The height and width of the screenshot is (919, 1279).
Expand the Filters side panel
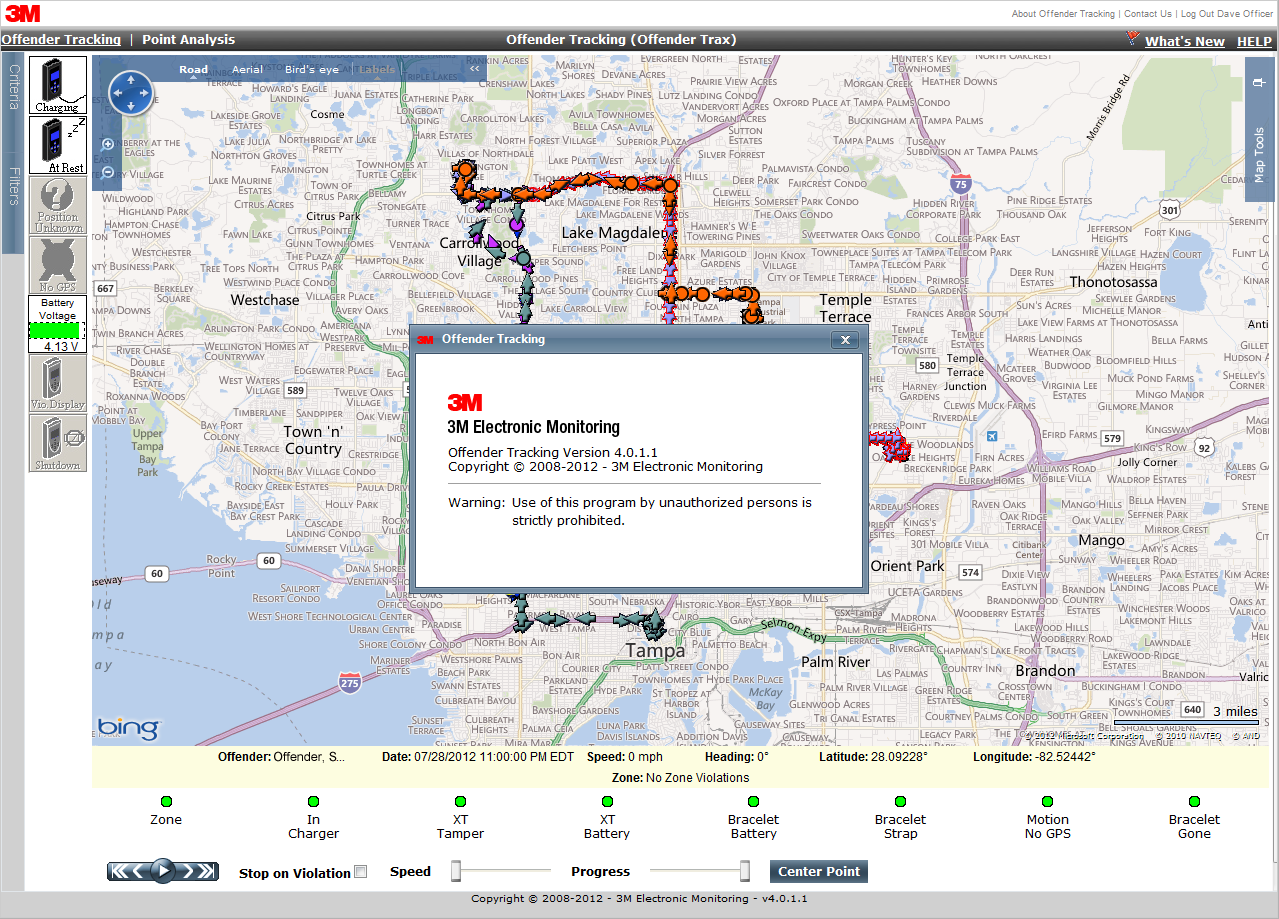13,186
